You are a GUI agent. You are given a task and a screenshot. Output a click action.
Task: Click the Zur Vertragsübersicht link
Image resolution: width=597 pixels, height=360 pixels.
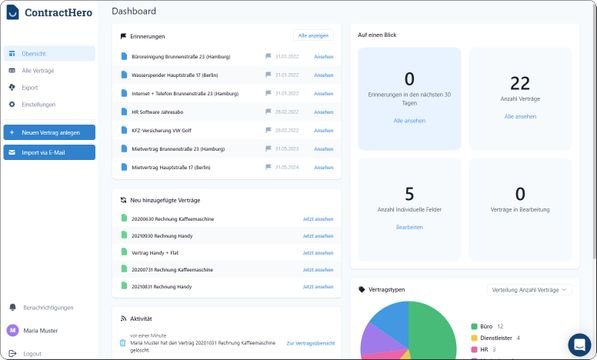(311, 343)
